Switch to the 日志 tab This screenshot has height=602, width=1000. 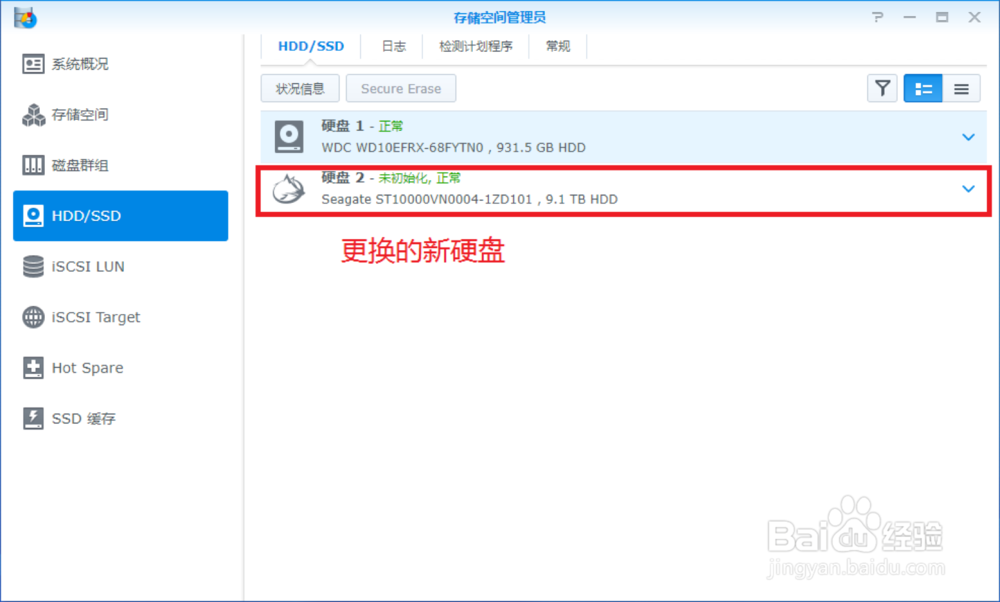(x=393, y=46)
